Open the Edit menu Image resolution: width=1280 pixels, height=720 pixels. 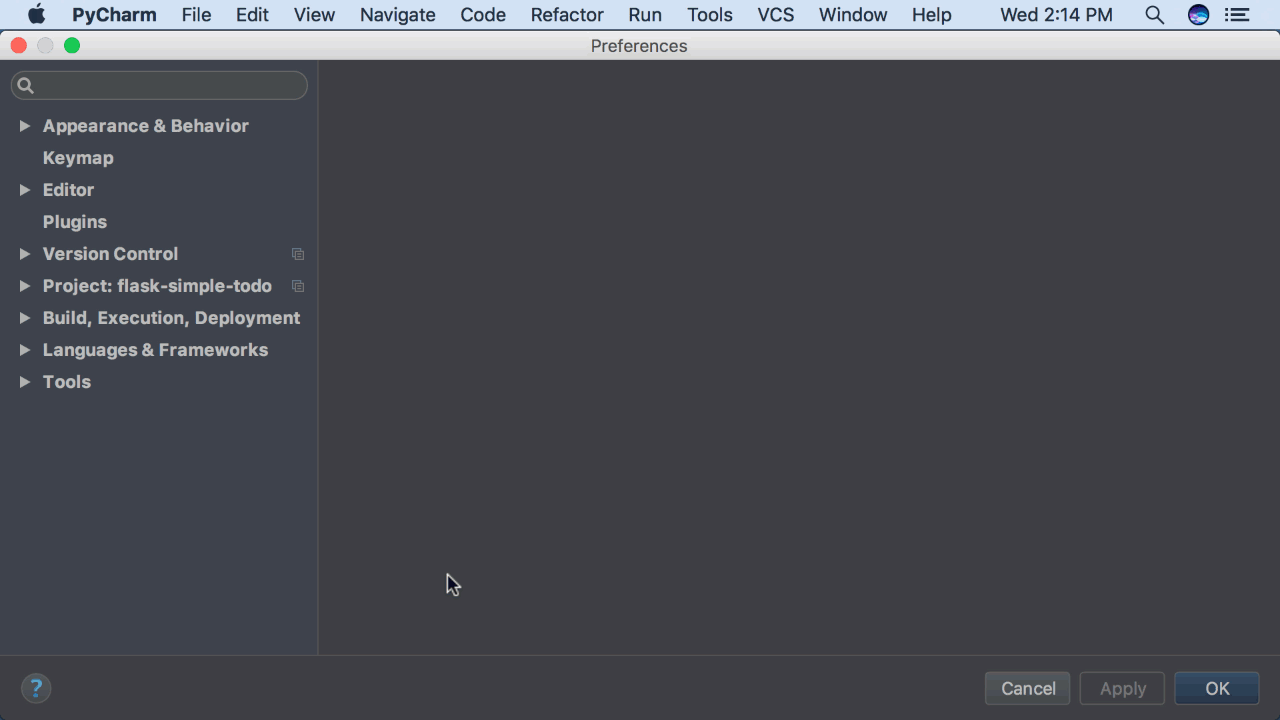(252, 15)
